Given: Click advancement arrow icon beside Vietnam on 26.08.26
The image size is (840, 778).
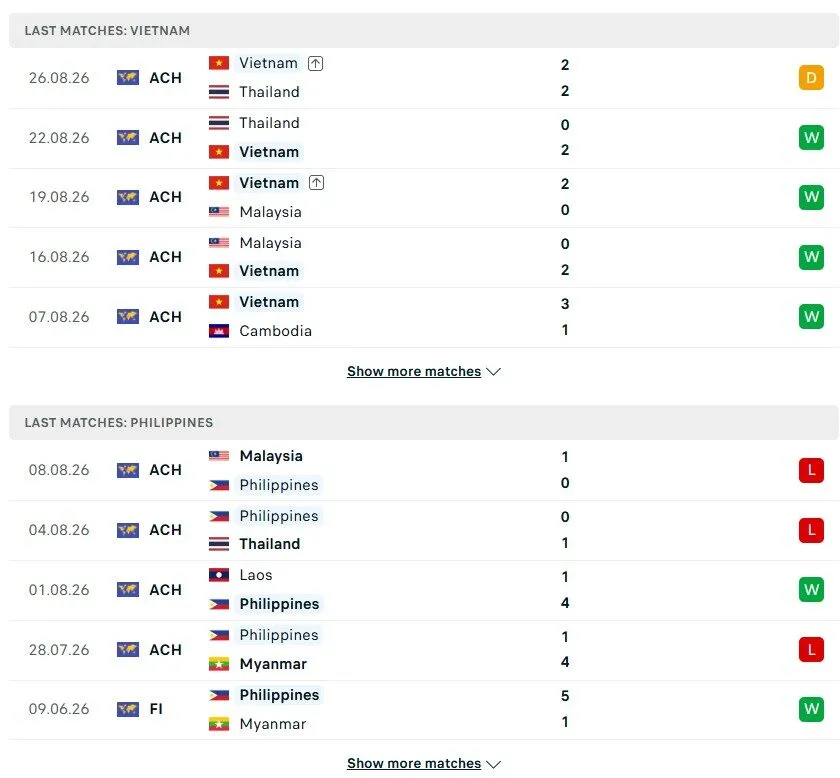Looking at the screenshot, I should point(316,63).
